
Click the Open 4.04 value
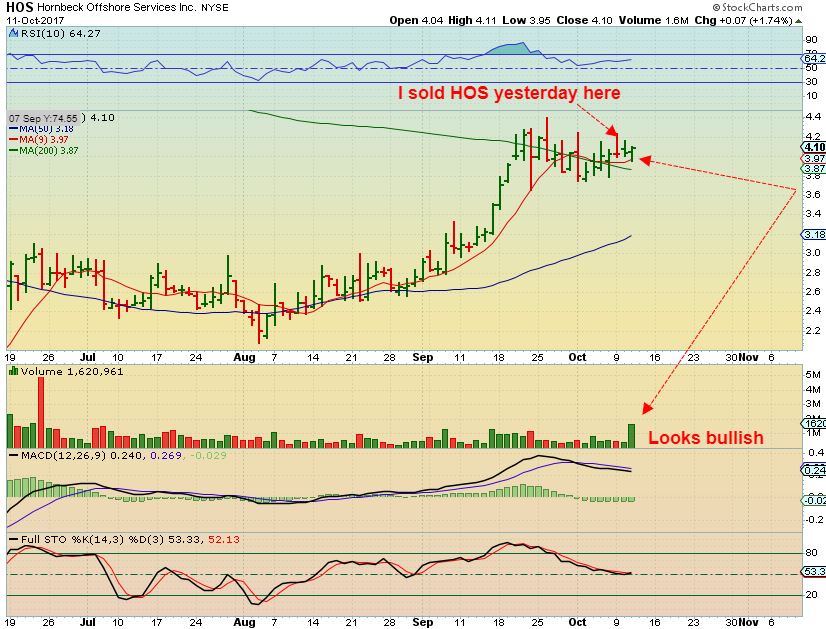pos(417,21)
